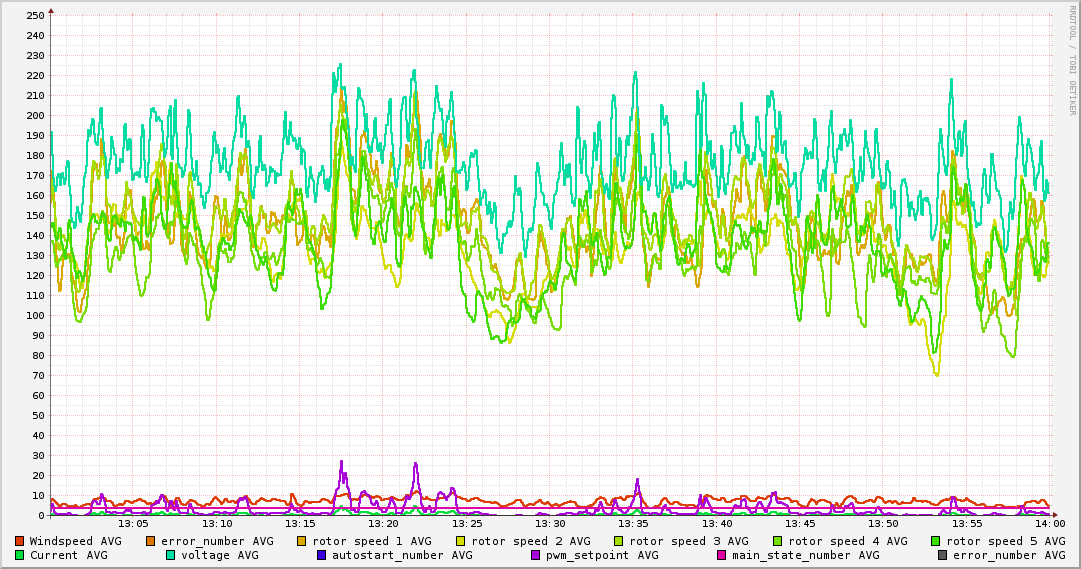Click the 200 value on the y-axis
The height and width of the screenshot is (569, 1081).
tap(34, 116)
